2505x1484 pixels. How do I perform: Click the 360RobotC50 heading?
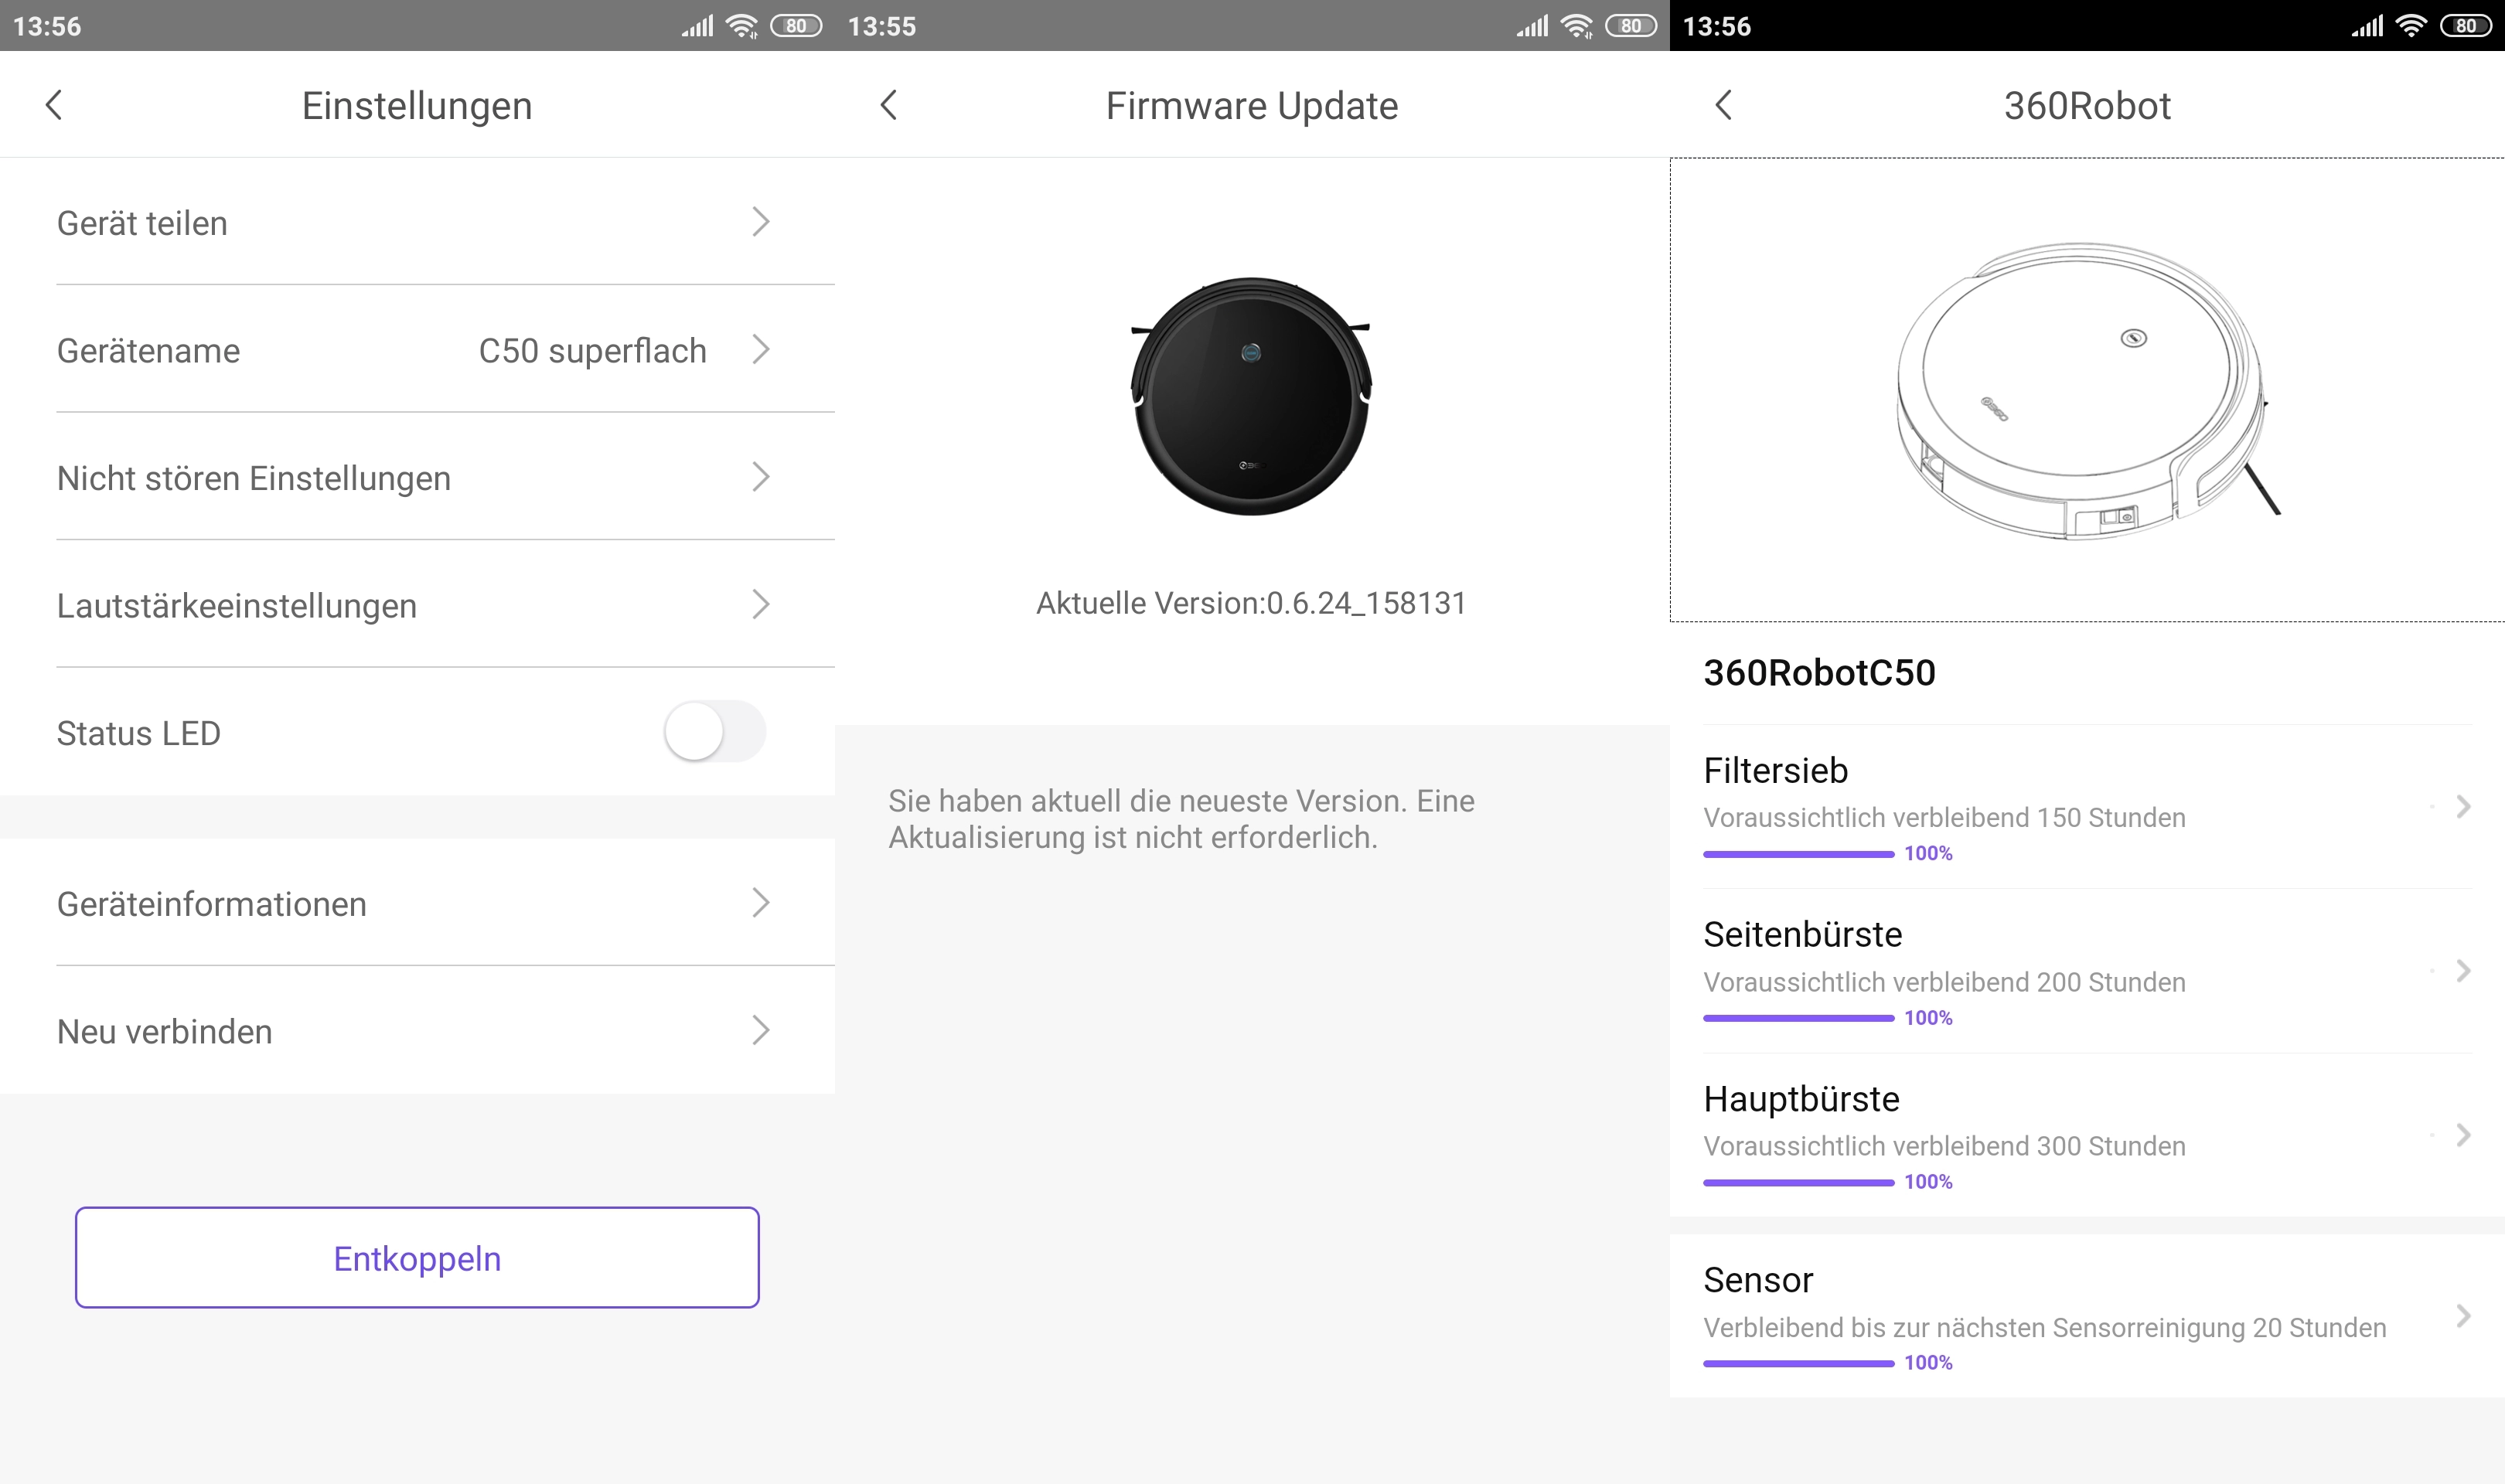1819,672
